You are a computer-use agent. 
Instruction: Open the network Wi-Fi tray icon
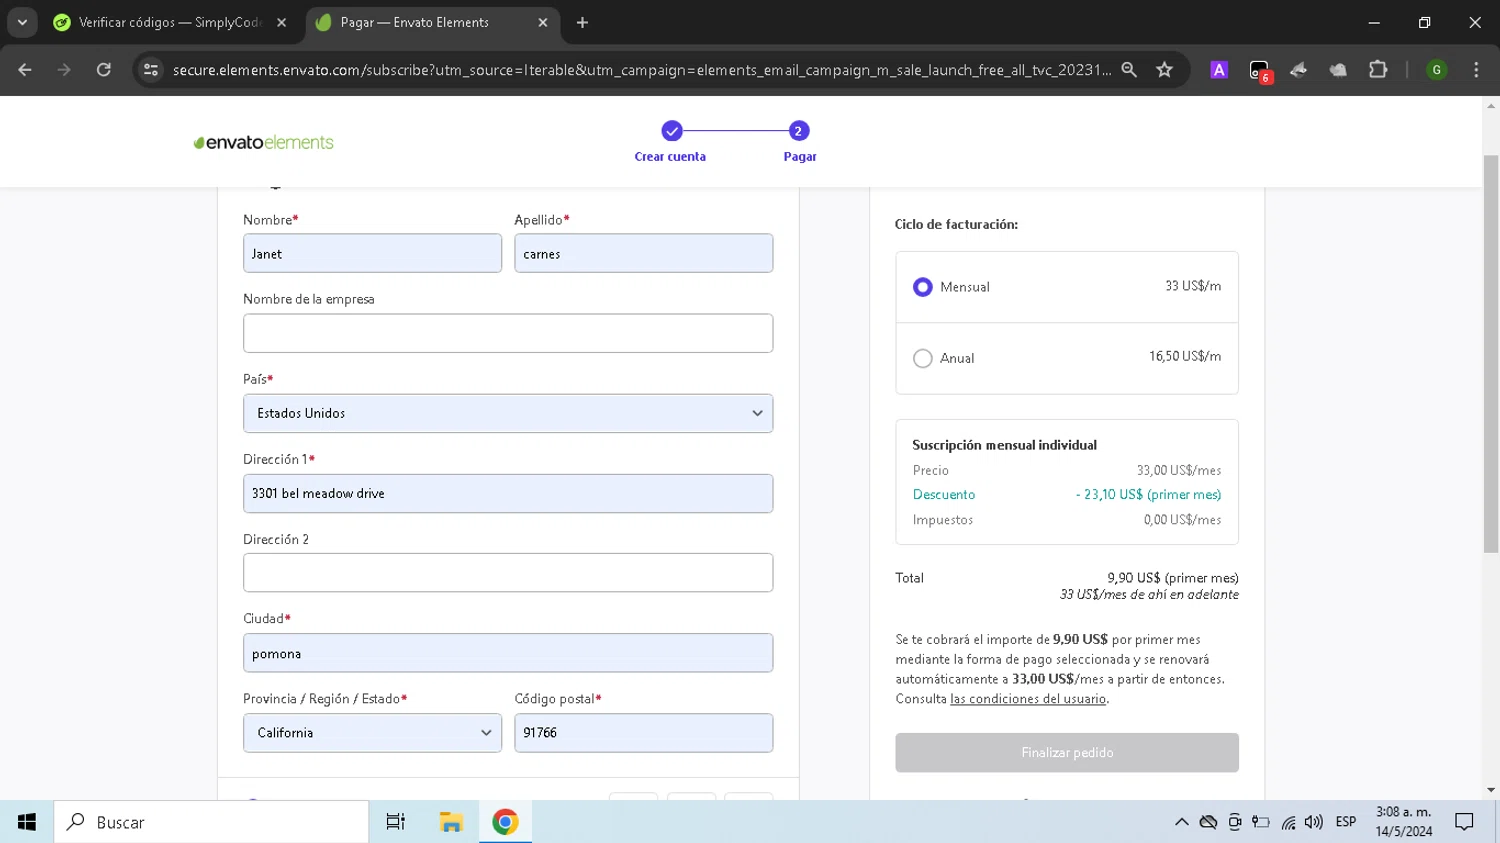[x=1288, y=822]
